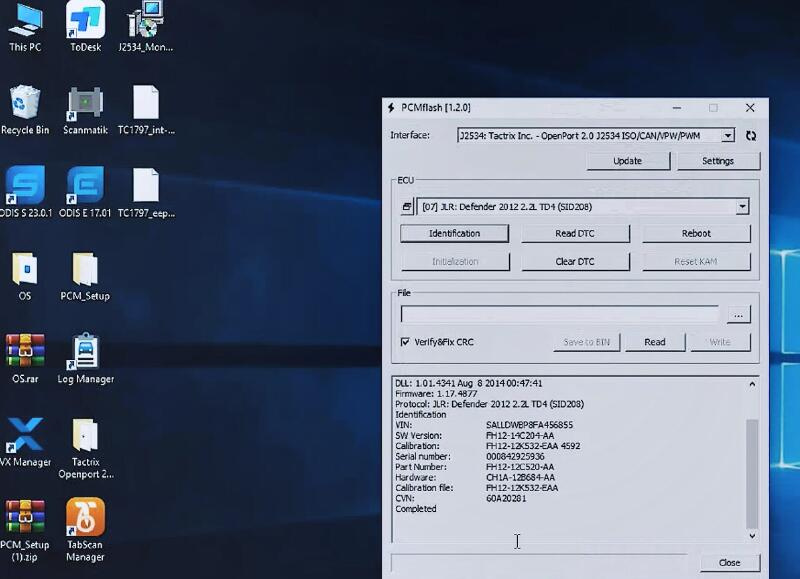Open the This PC desktop icon
800x579 pixels.
[24, 26]
